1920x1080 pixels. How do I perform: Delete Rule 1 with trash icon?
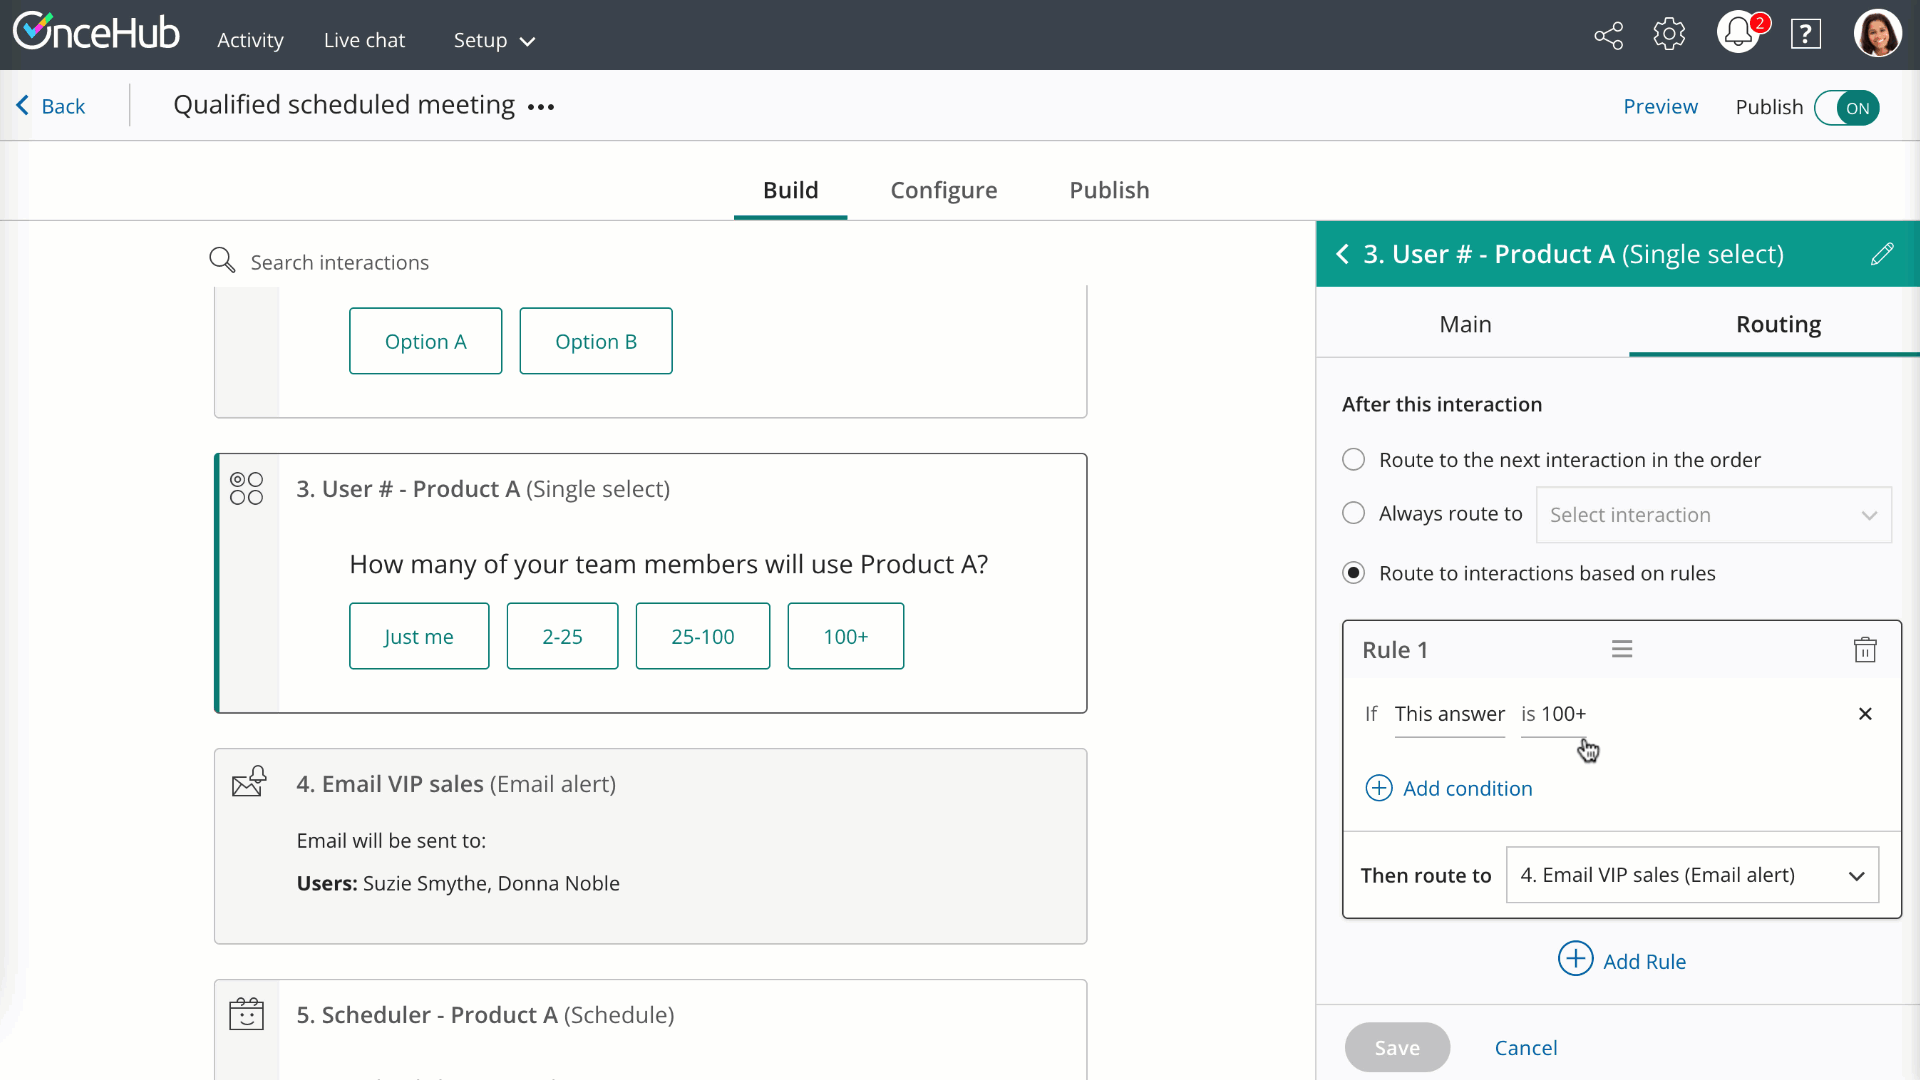(x=1864, y=650)
